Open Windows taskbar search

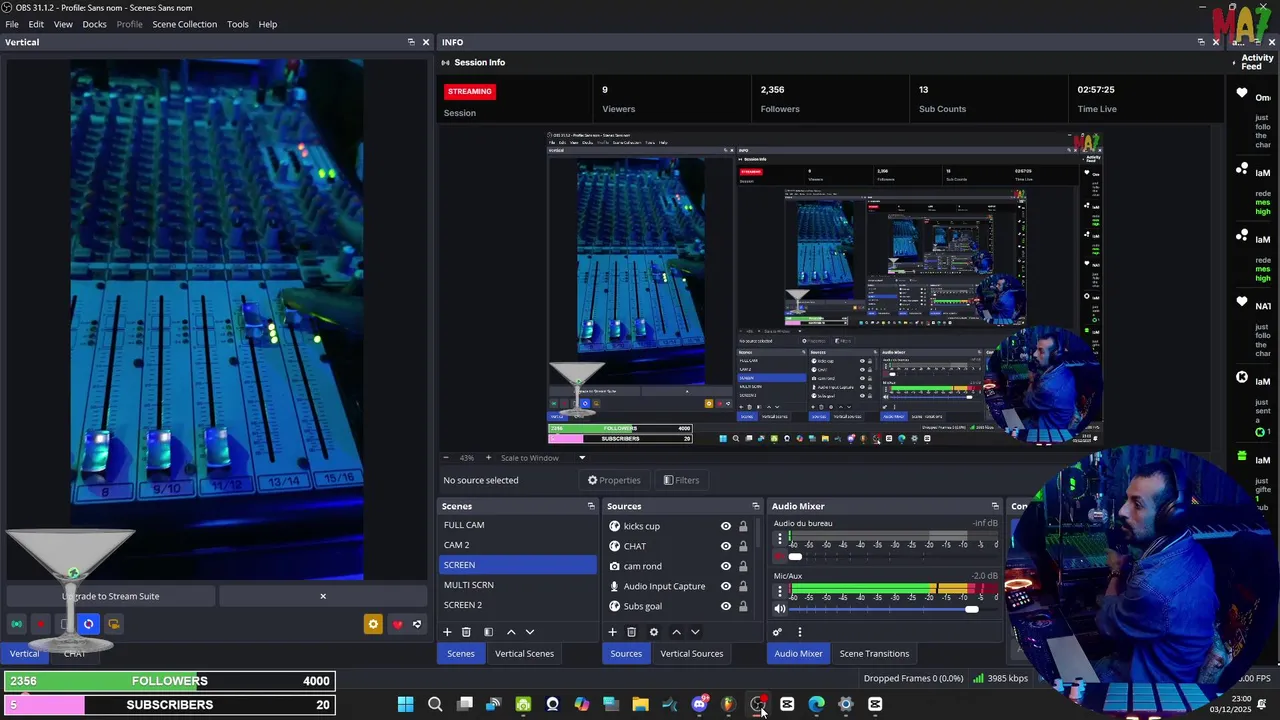435,704
